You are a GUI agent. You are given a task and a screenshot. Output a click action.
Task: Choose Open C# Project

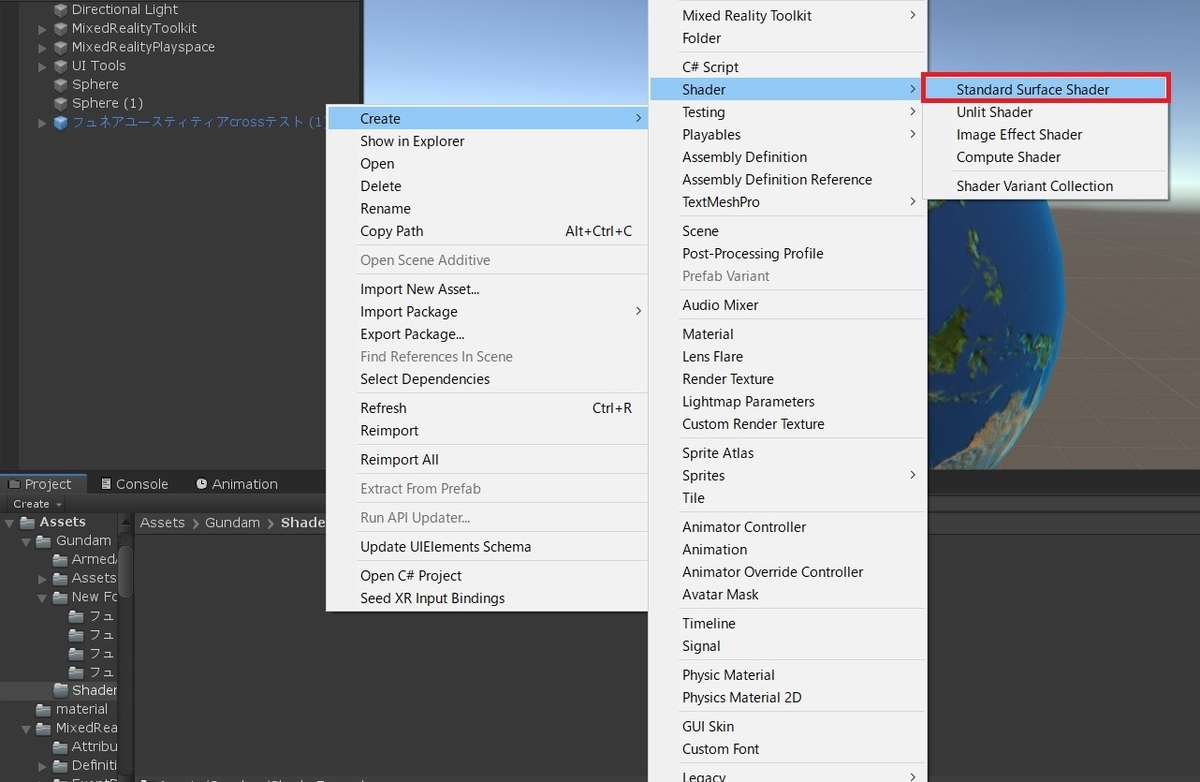(488, 575)
